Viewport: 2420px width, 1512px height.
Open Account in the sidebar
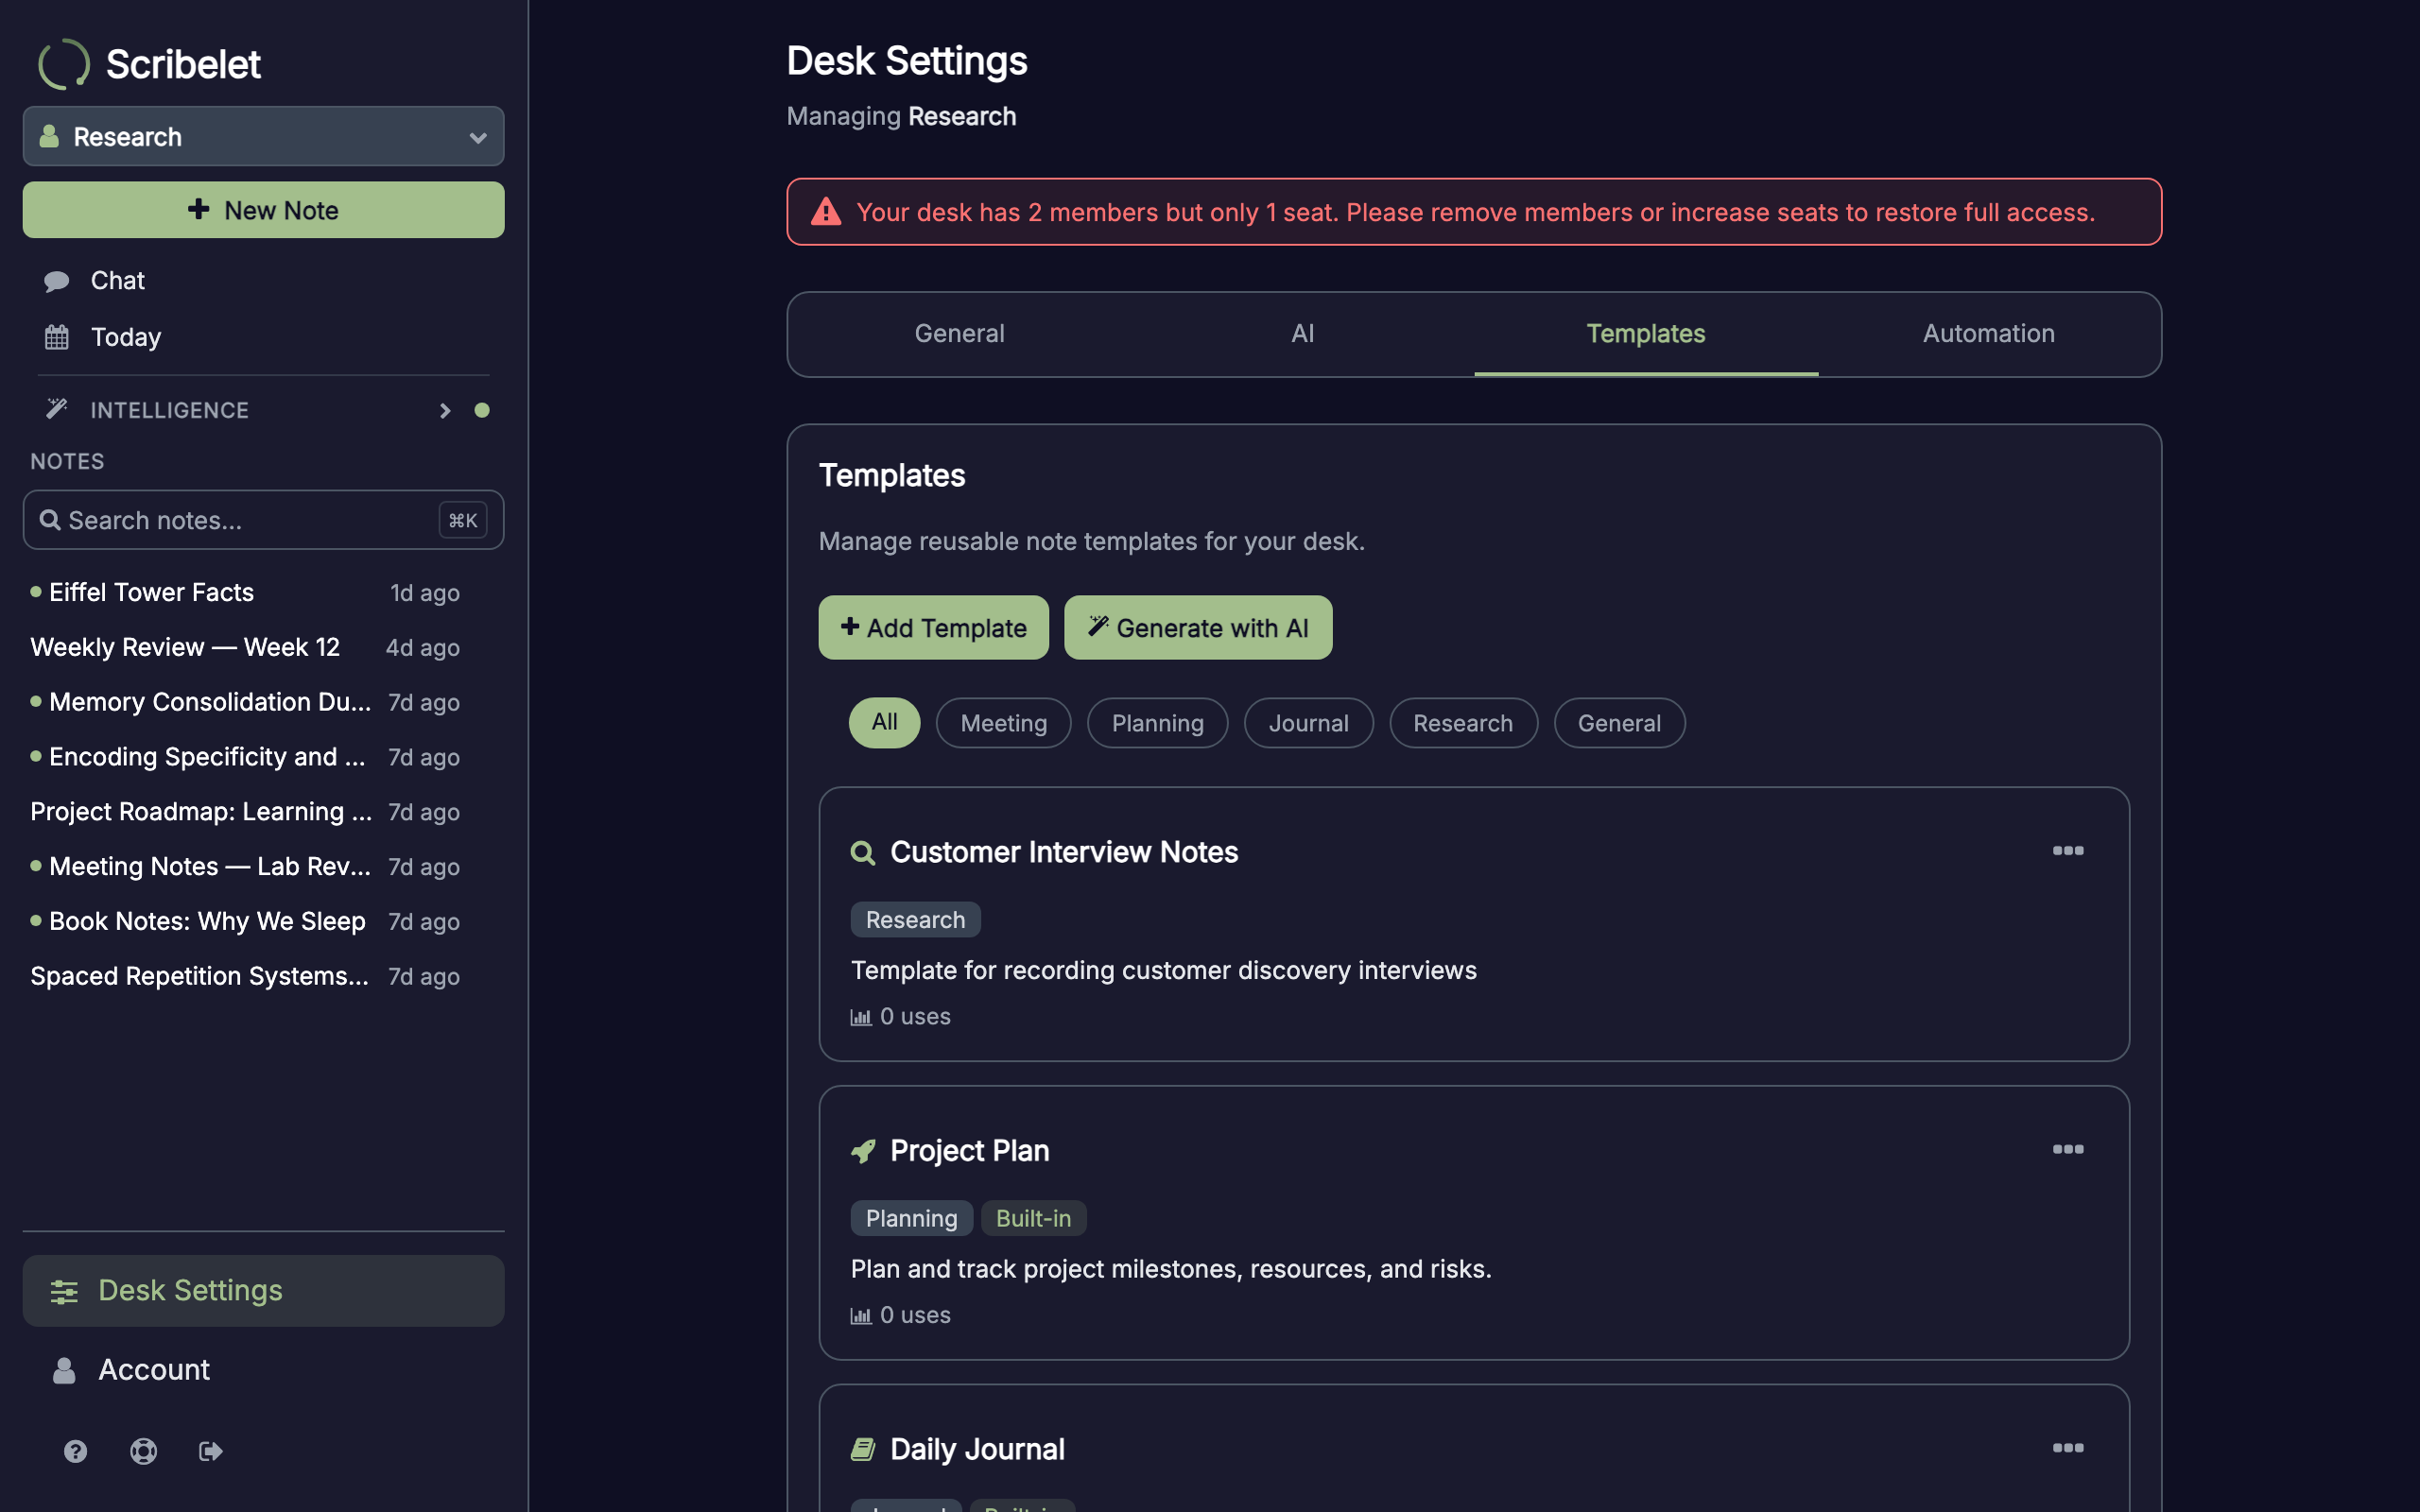point(263,1370)
